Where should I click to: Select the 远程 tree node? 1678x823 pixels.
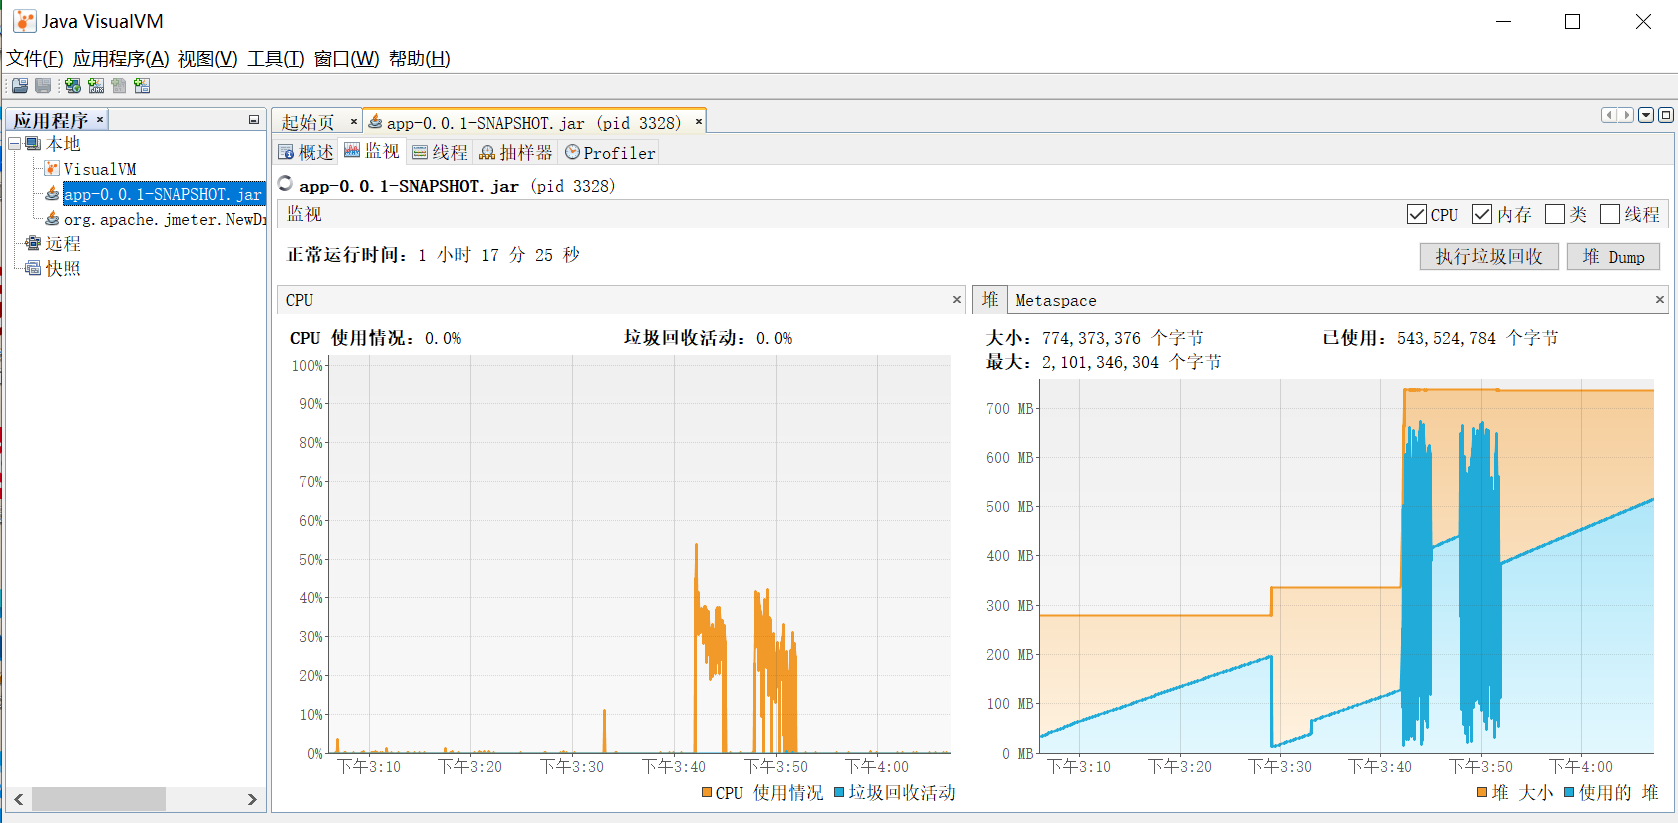63,243
